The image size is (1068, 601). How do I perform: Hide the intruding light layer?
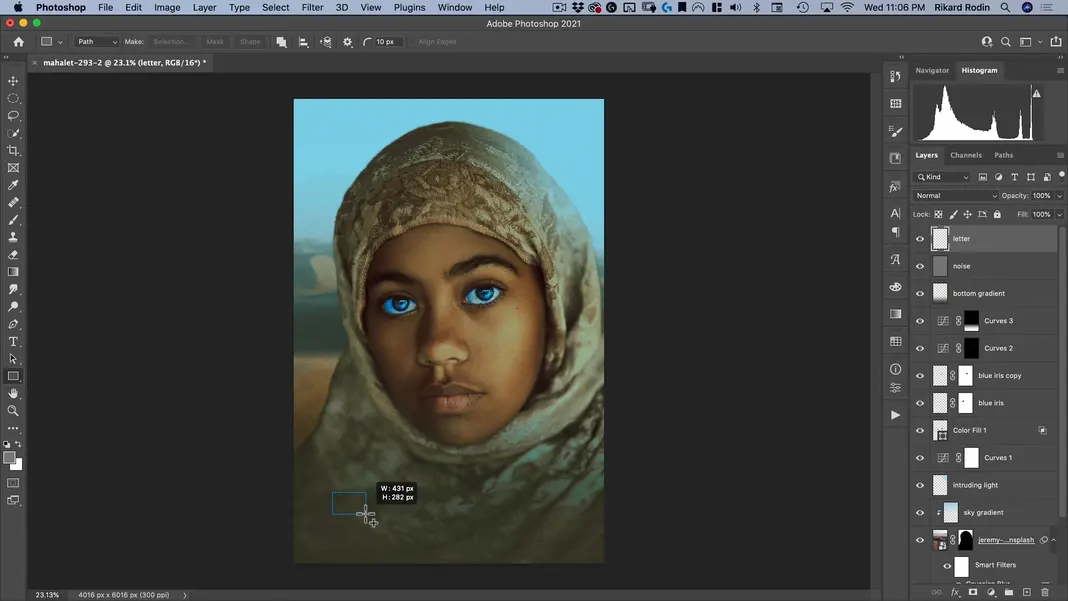pos(920,485)
